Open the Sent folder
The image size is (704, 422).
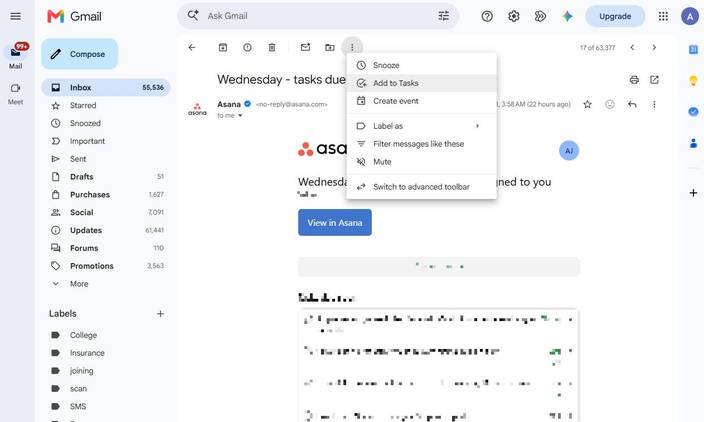pos(106,159)
